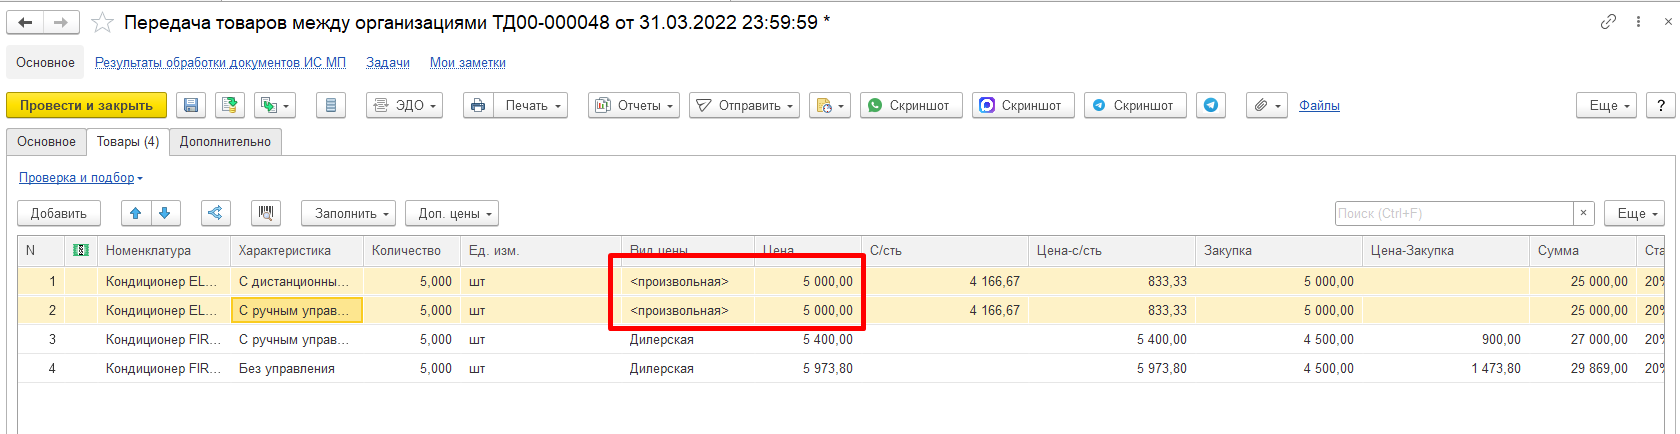Switch to the Основное form tab

(46, 142)
